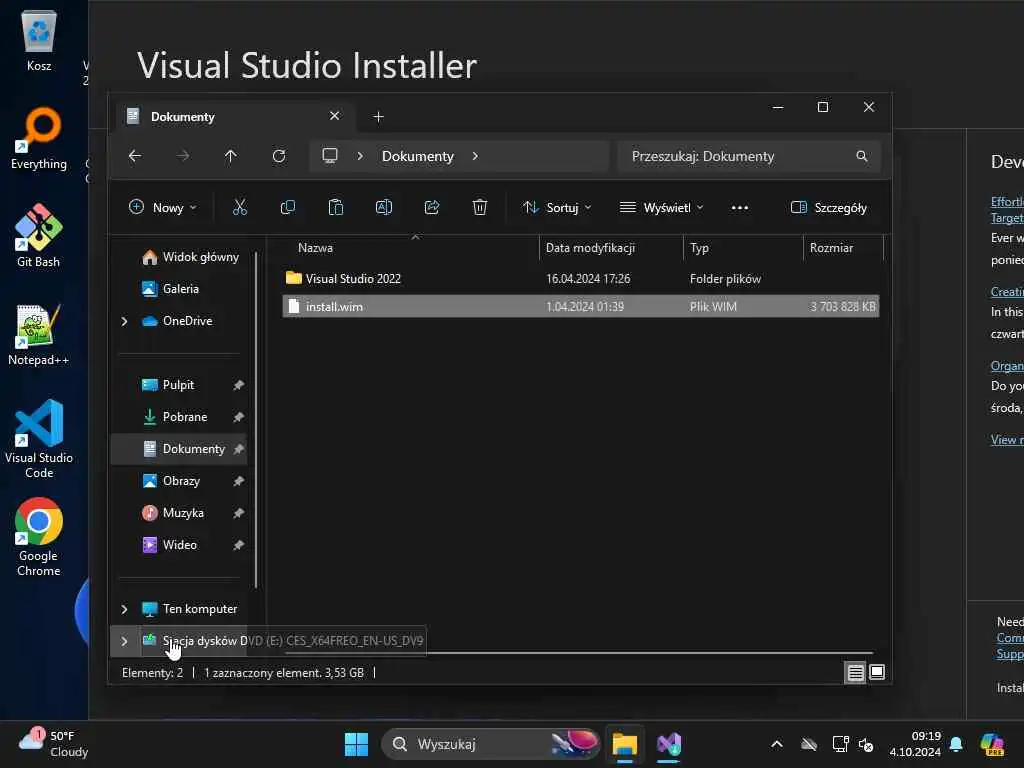
Task: Click the Przeszukaj: Dokumenty search field
Action: click(748, 156)
